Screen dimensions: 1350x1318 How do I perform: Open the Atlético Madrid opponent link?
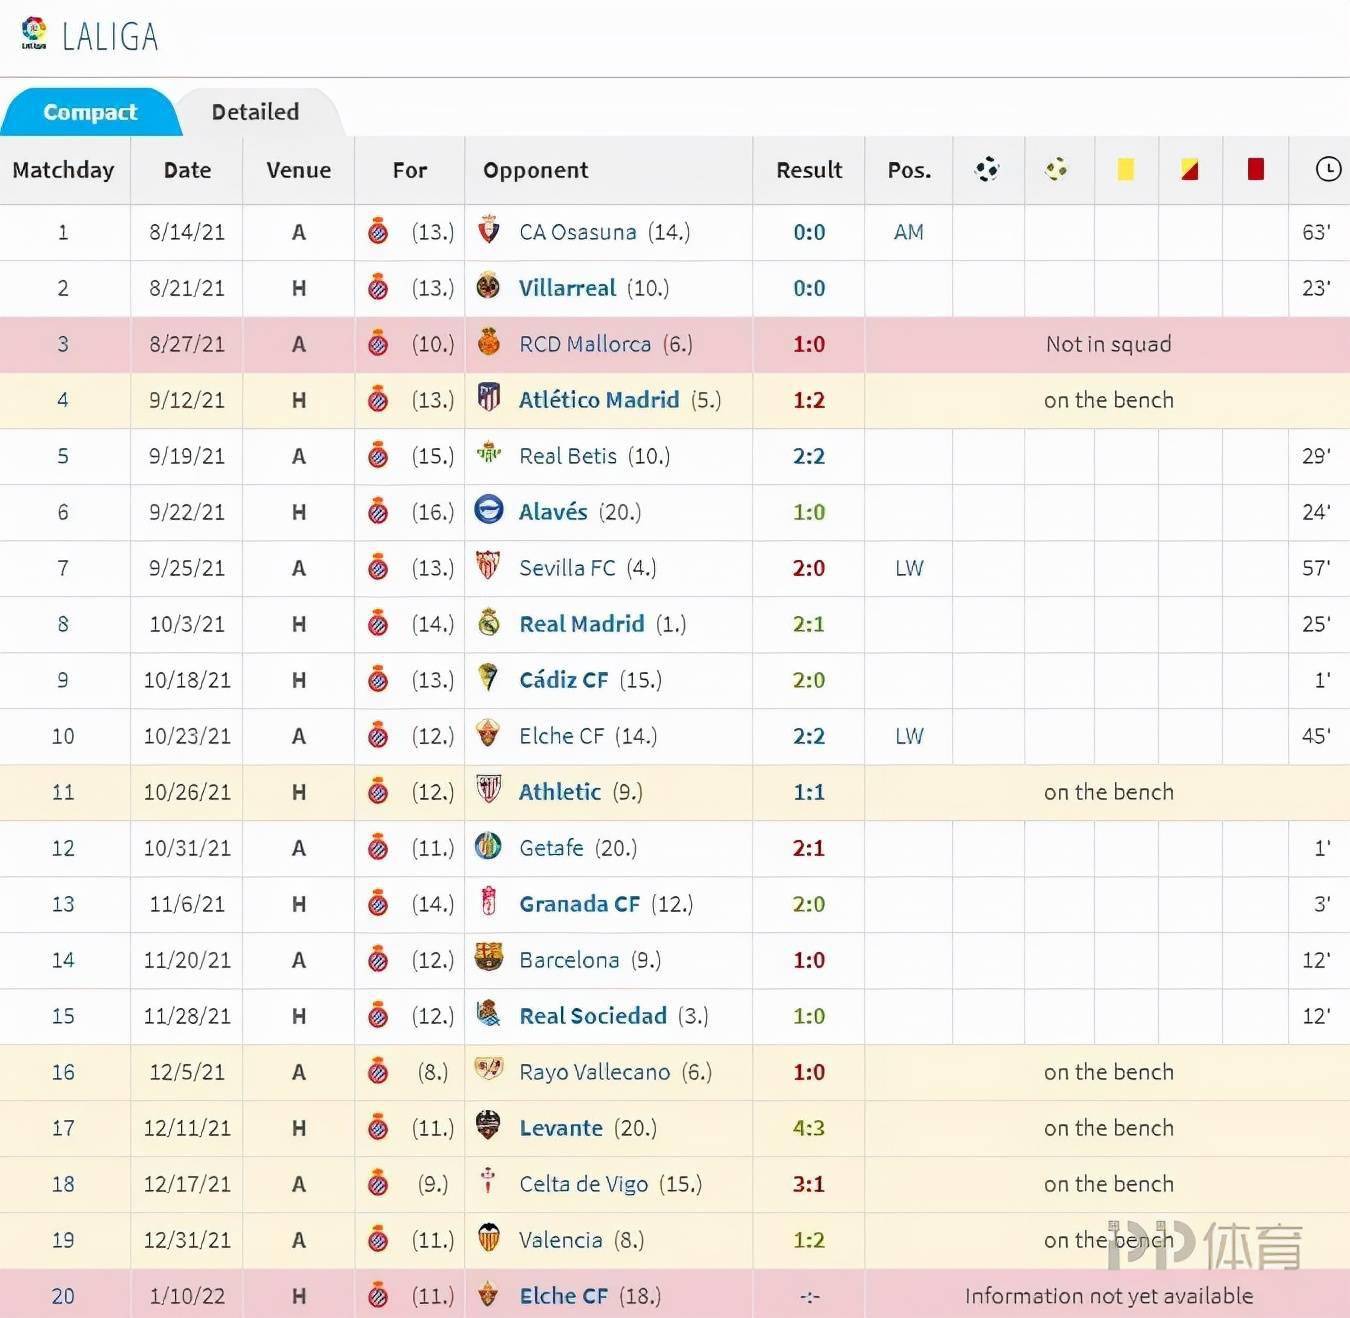[x=599, y=400]
